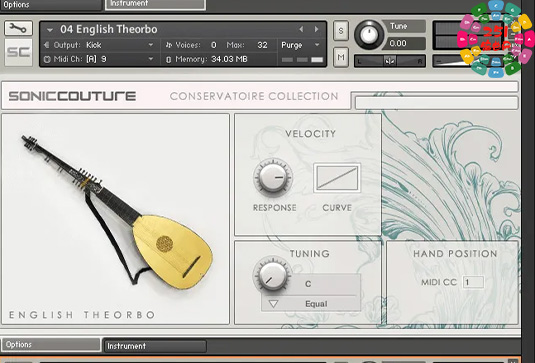535x363 pixels.
Task: Click the voices note icon beside Voices
Action: tap(169, 45)
